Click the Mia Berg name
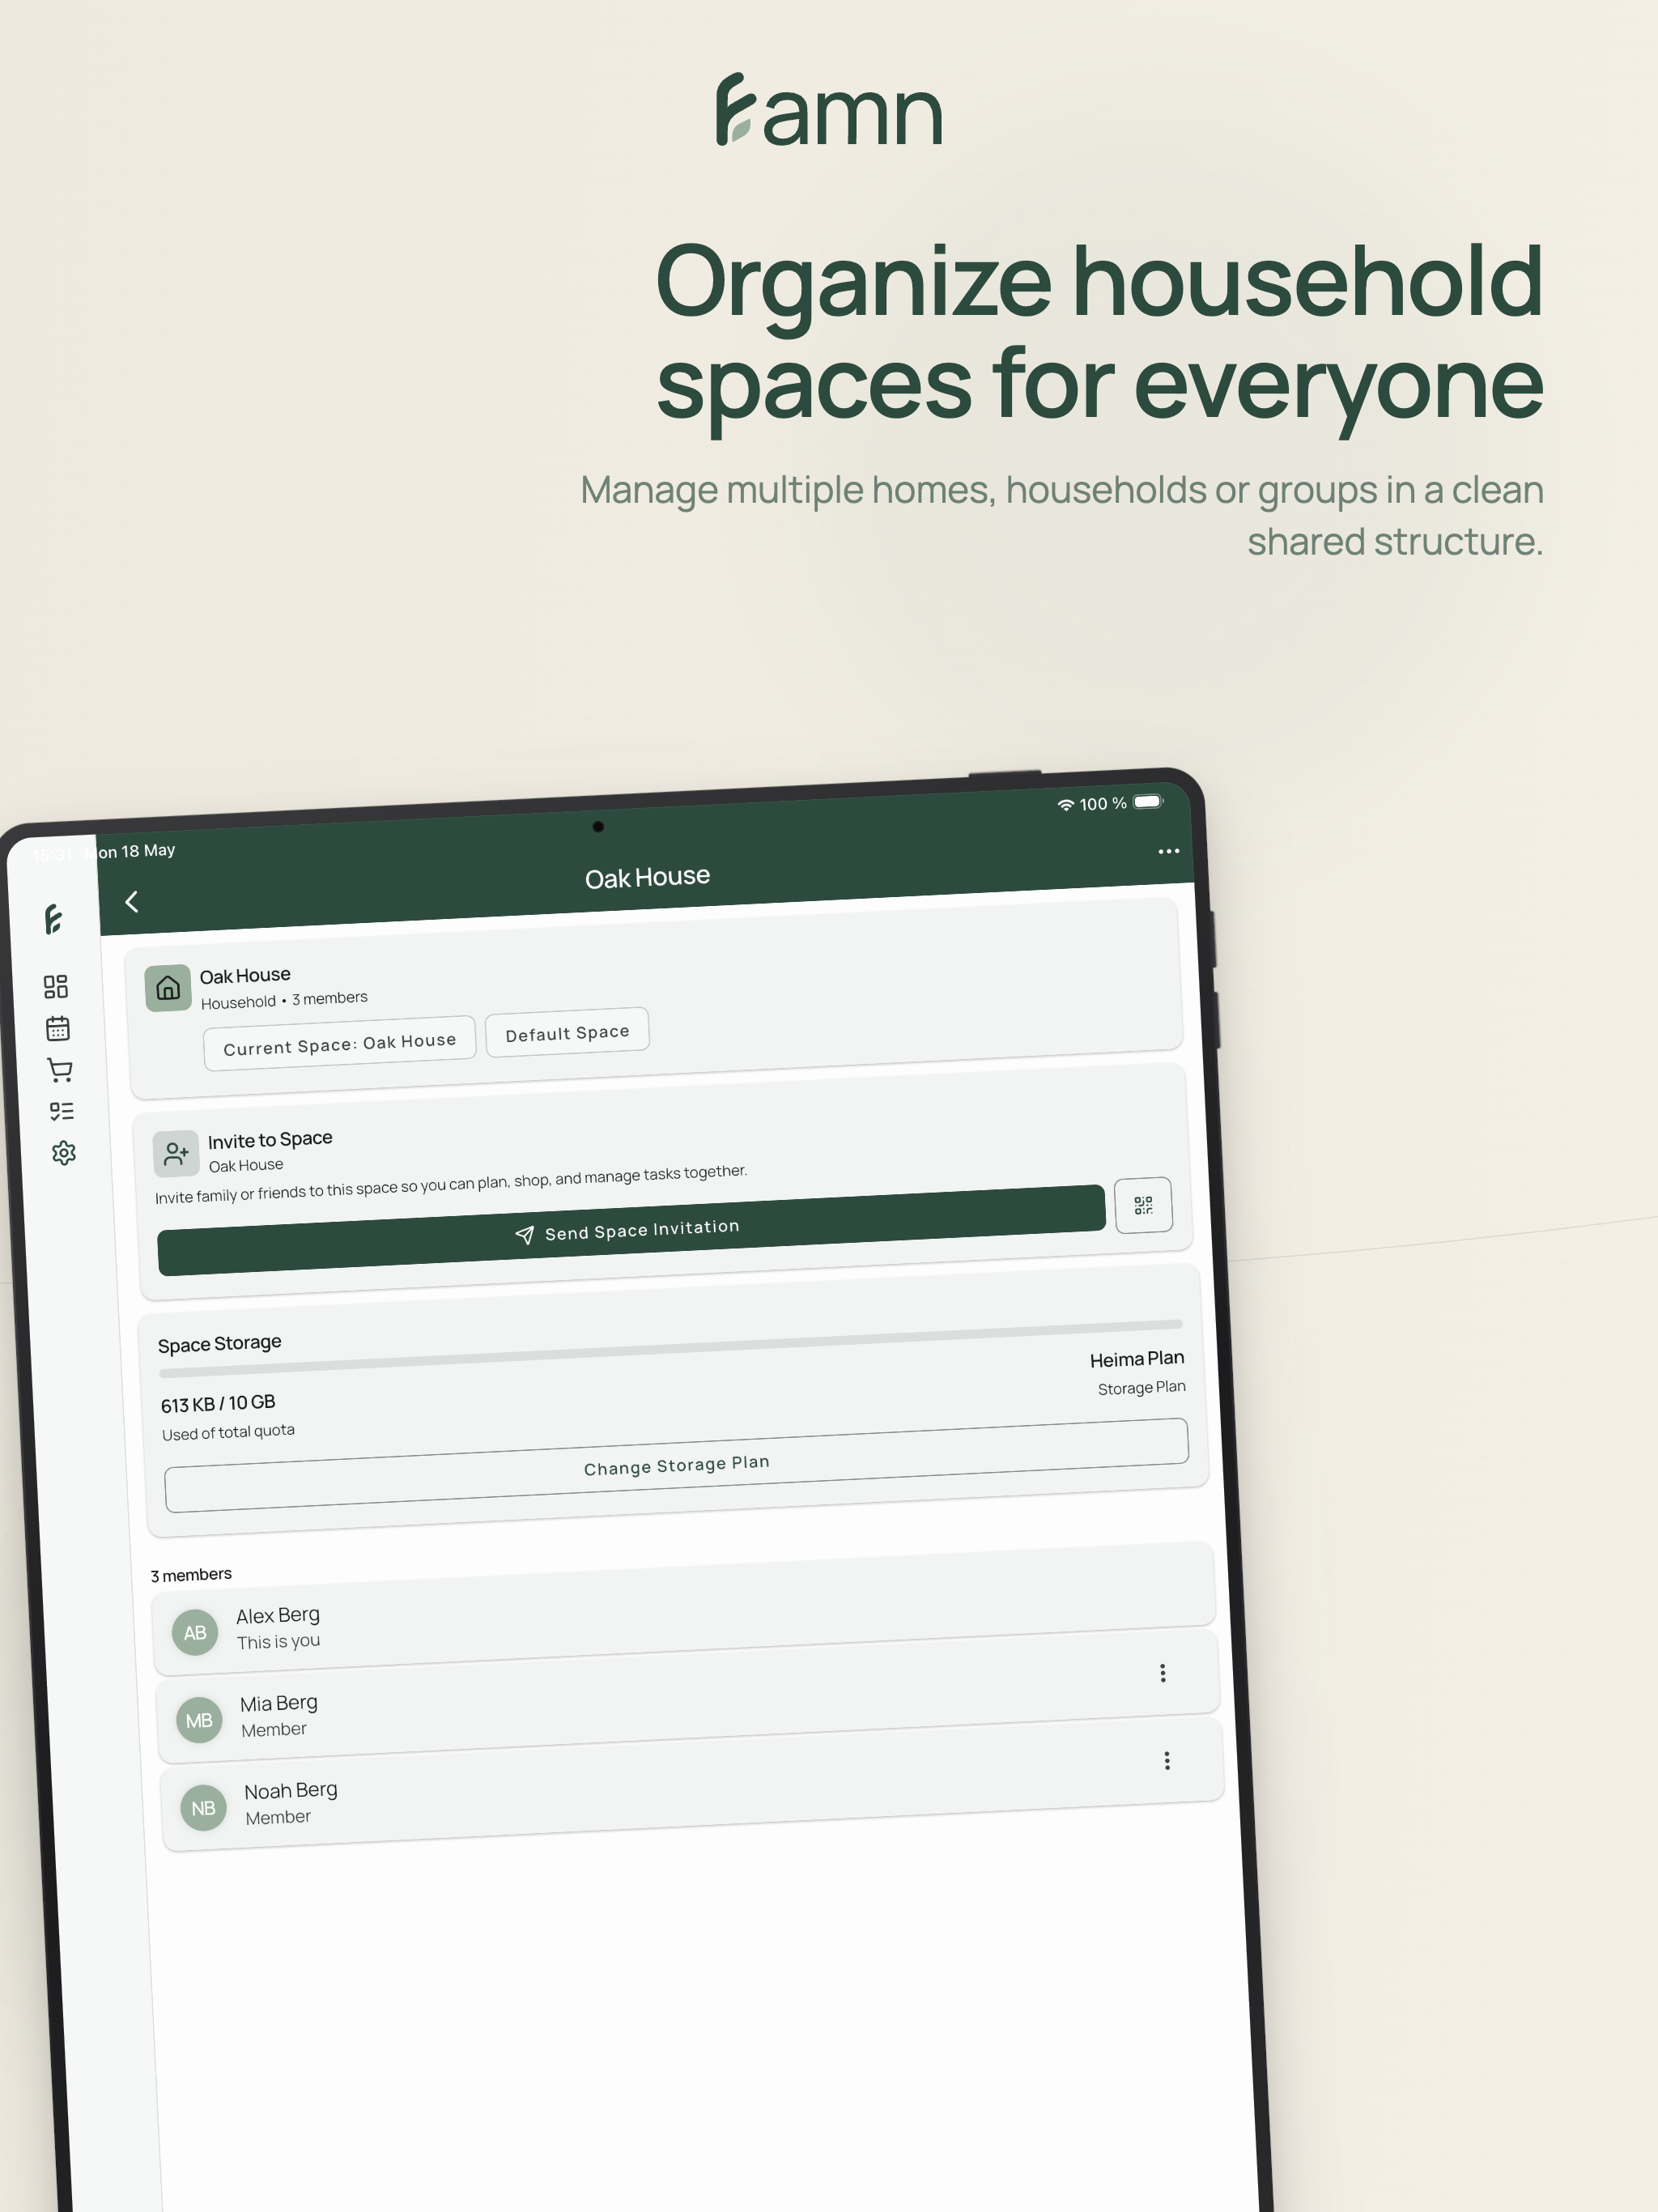Screen dimensions: 1658x2212 click(278, 1703)
